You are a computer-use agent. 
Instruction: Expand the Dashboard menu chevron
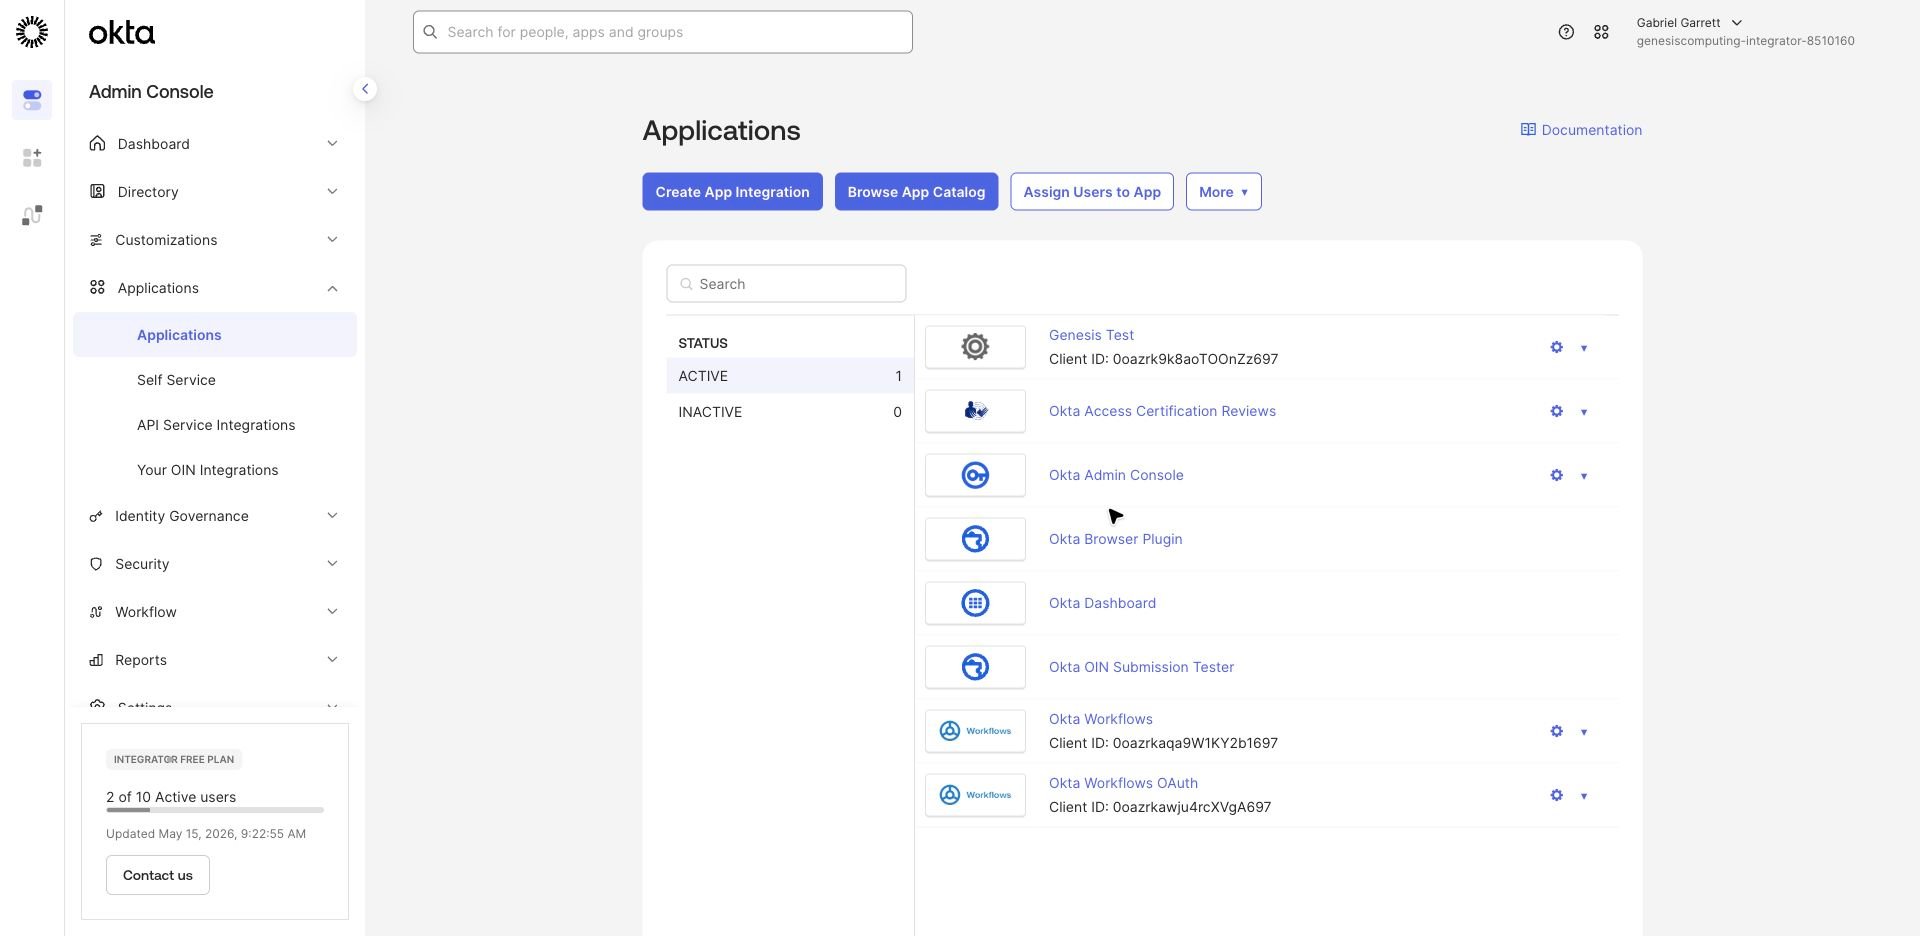(x=332, y=143)
